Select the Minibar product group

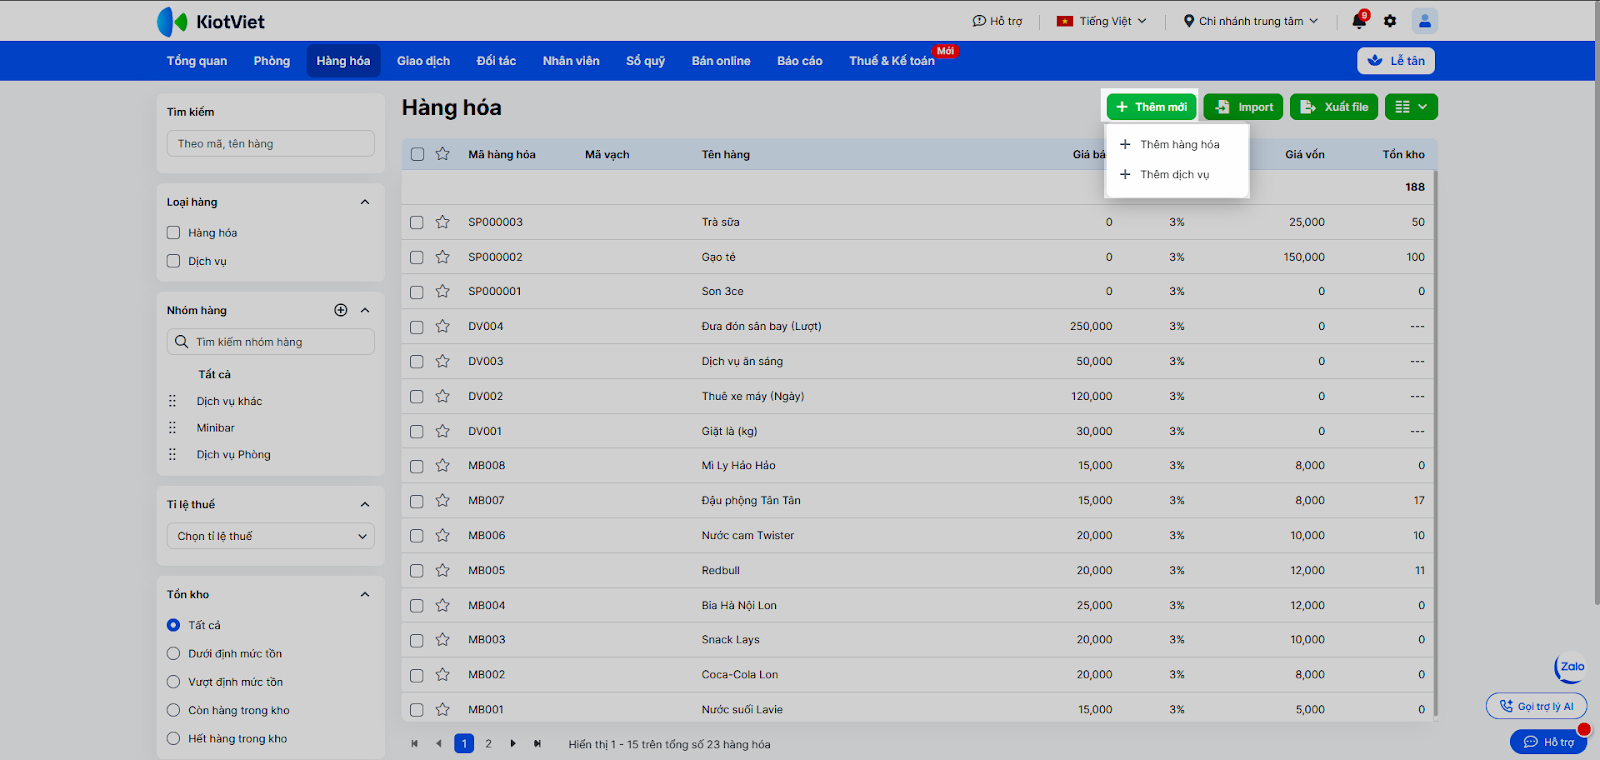tap(216, 428)
